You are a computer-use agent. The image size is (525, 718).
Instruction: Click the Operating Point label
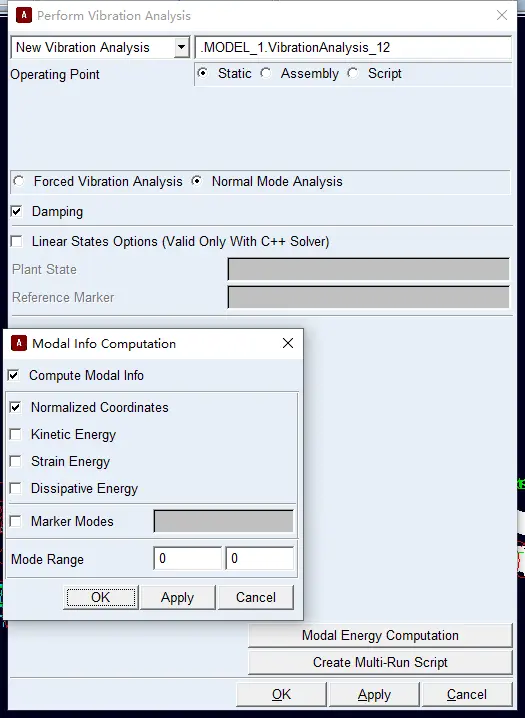[x=55, y=74]
